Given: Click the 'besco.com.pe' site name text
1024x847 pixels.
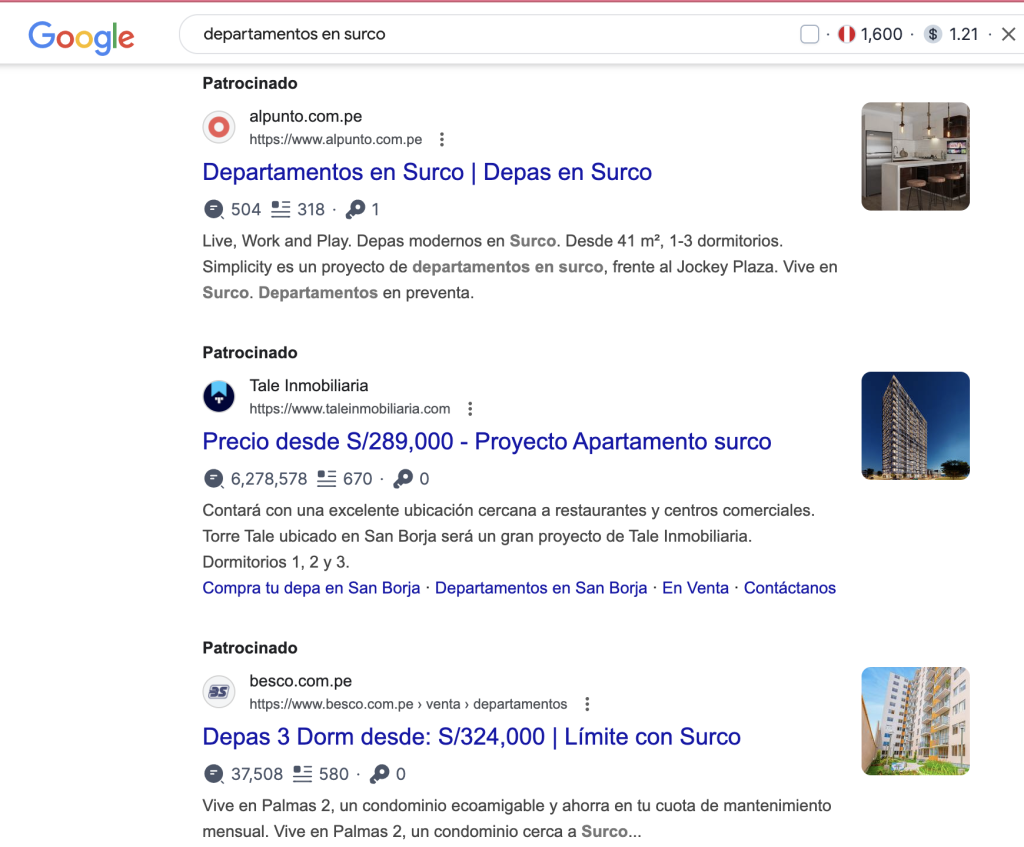Looking at the screenshot, I should [300, 680].
